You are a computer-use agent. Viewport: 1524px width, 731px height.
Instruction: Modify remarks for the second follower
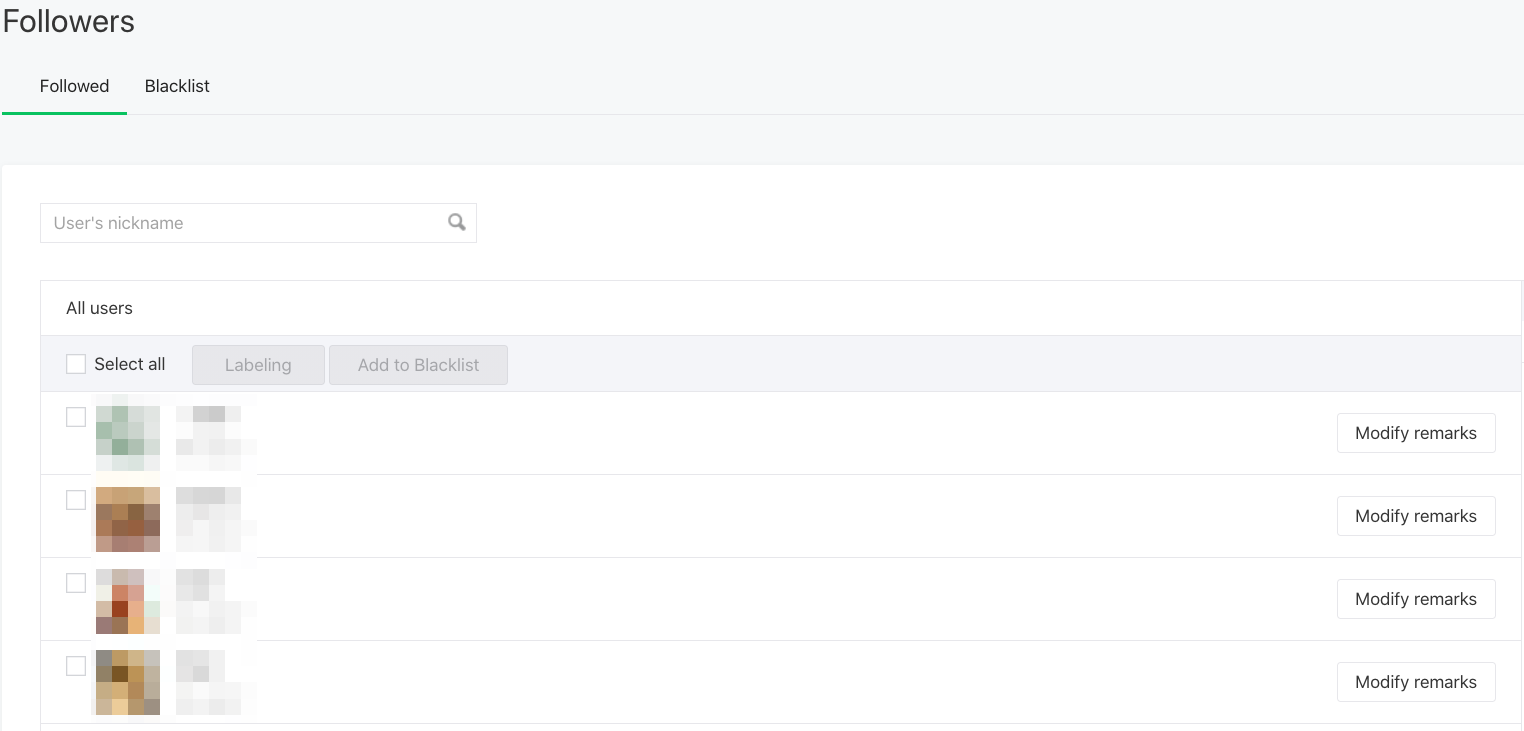pos(1415,516)
